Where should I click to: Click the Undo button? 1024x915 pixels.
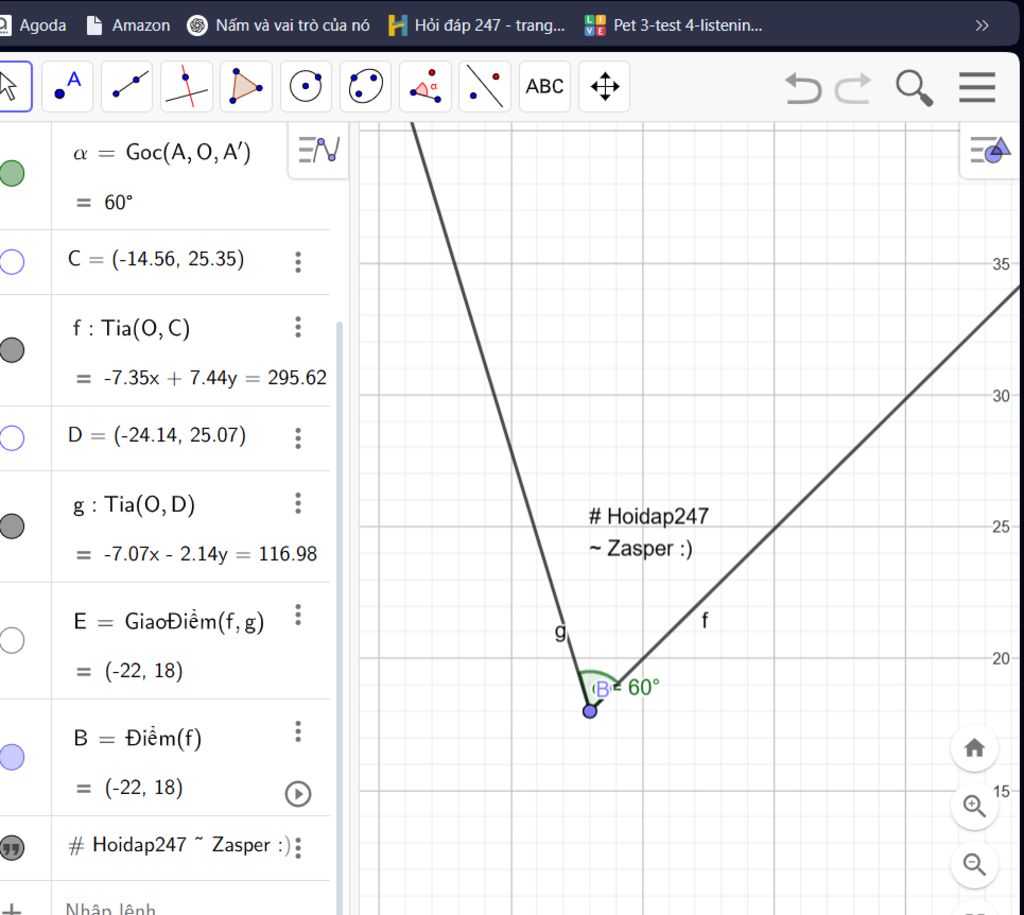[802, 88]
